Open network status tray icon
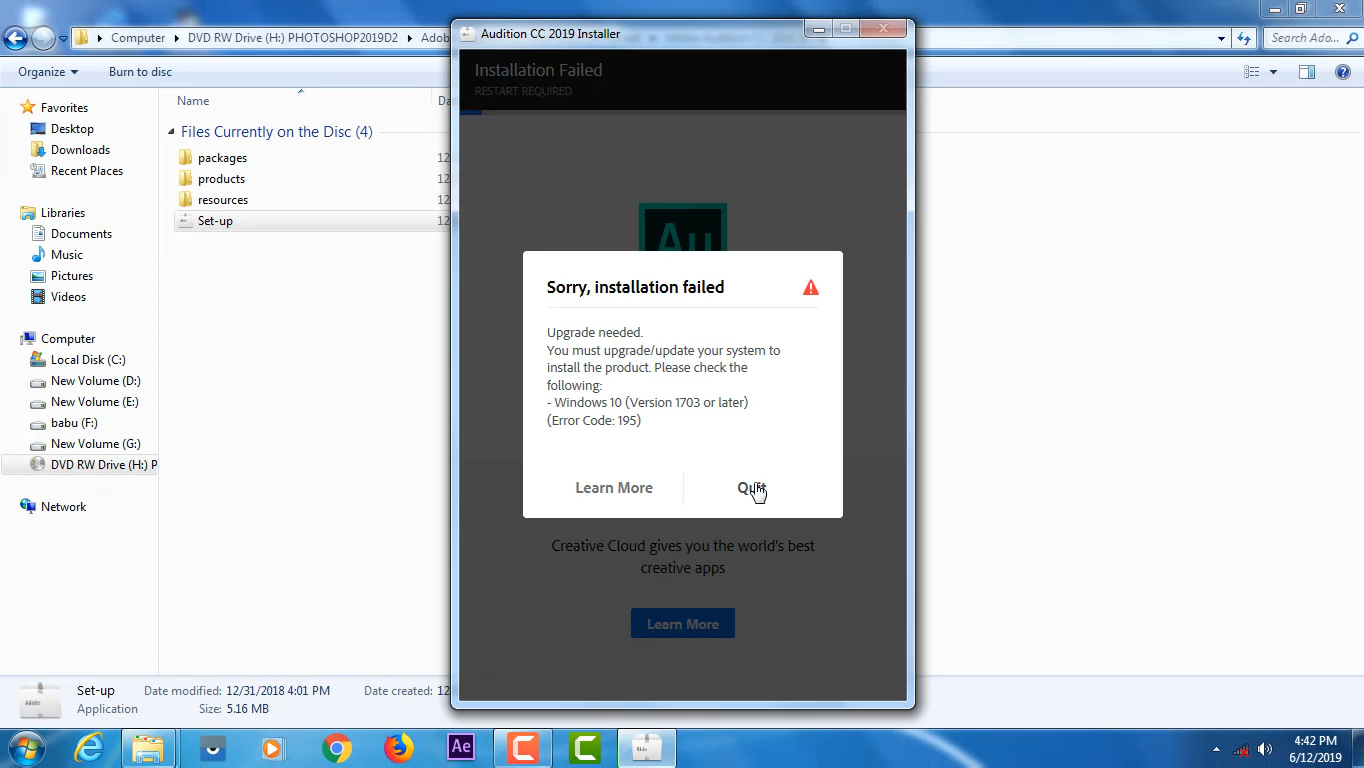1364x768 pixels. point(1241,749)
